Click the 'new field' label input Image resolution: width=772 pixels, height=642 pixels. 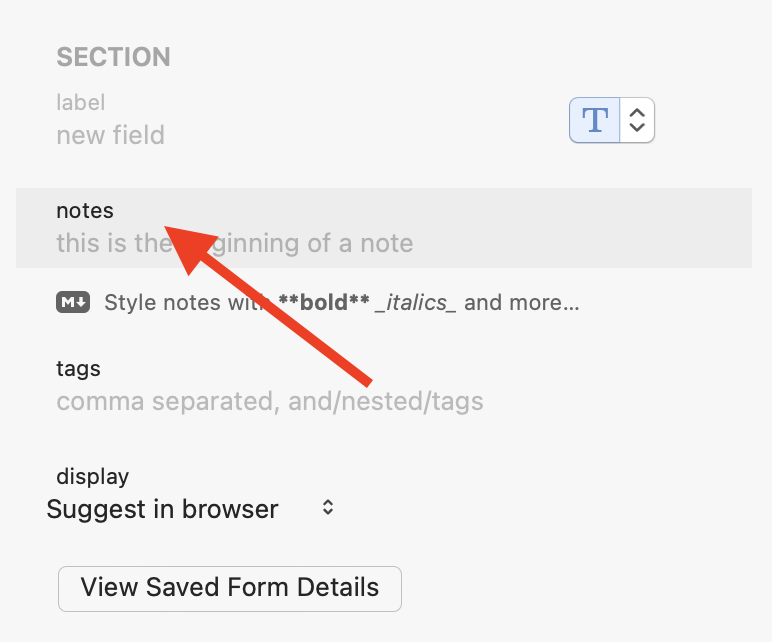(110, 136)
